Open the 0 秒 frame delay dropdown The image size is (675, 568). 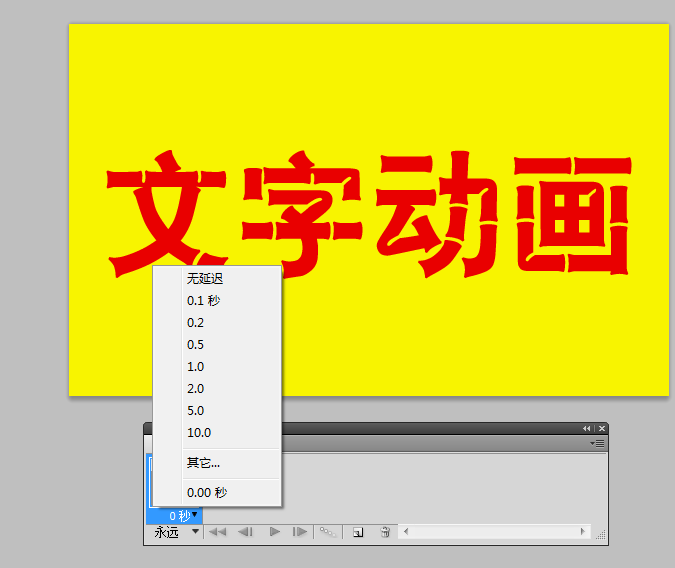click(x=183, y=515)
